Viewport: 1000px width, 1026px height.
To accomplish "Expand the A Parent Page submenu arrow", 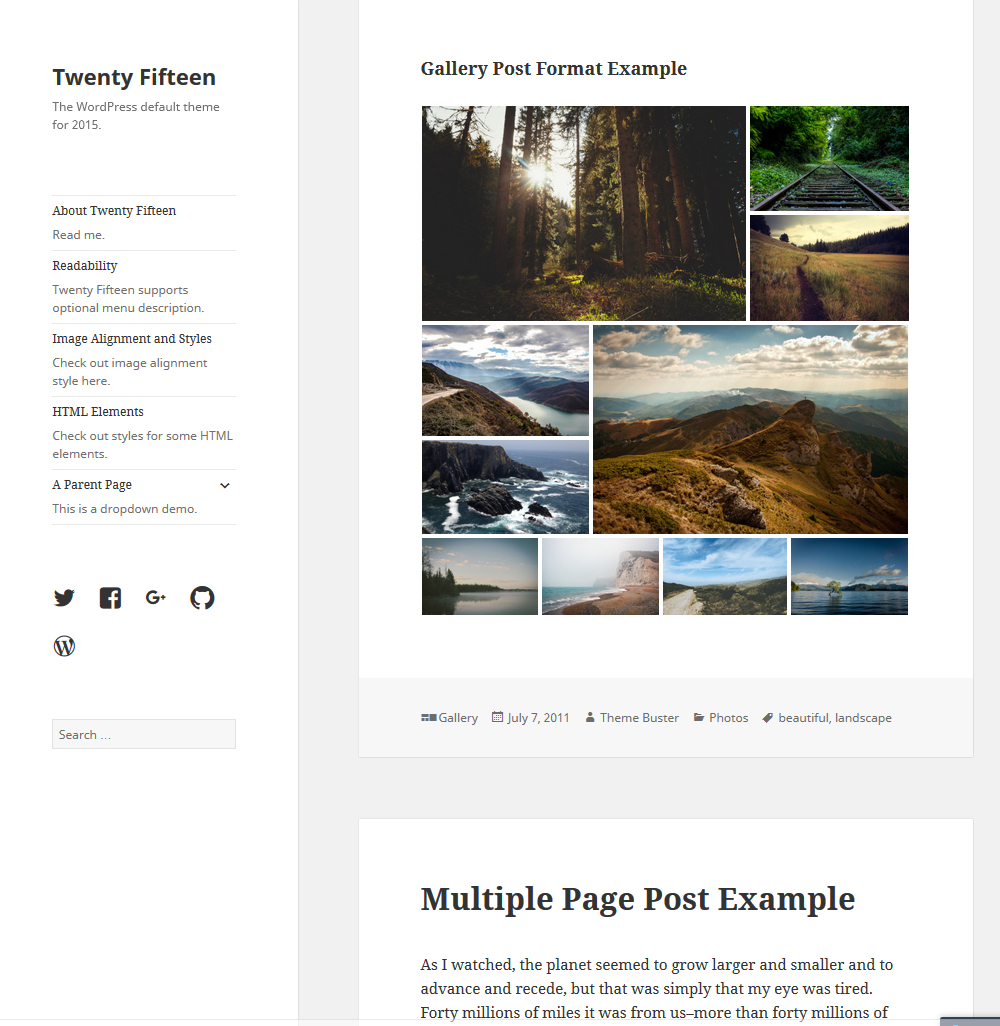I will 225,485.
